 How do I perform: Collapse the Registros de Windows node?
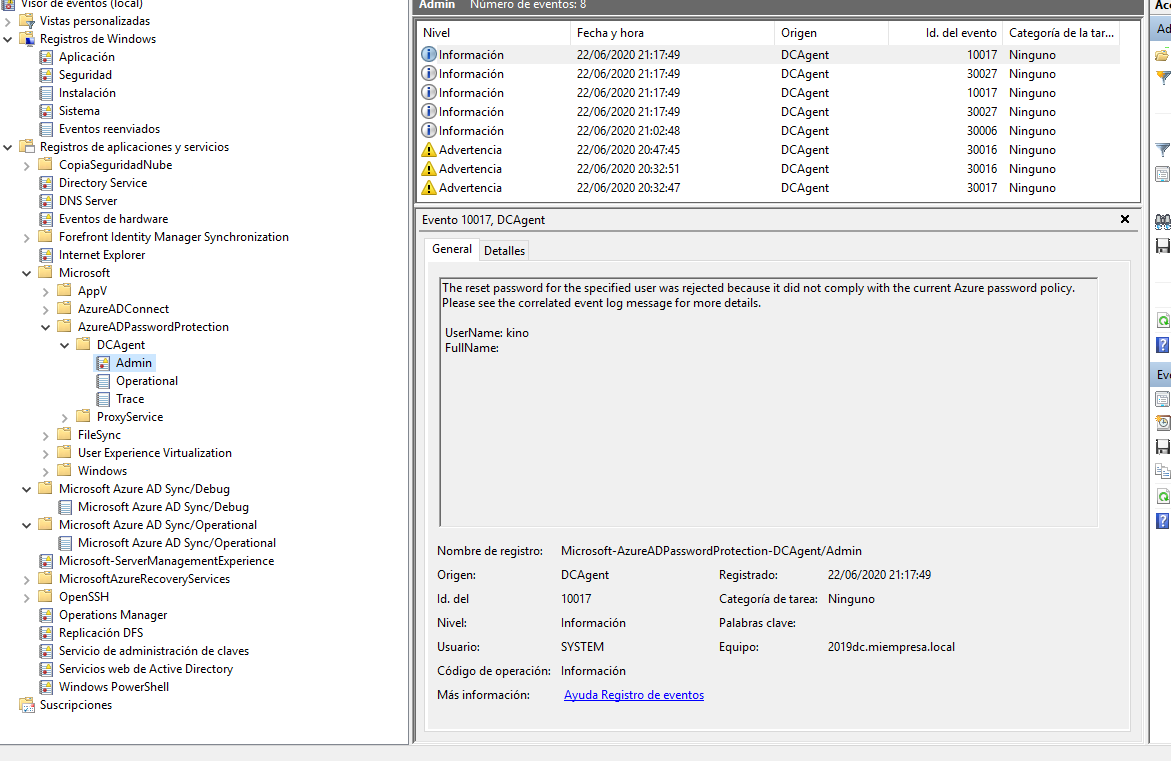coord(8,39)
